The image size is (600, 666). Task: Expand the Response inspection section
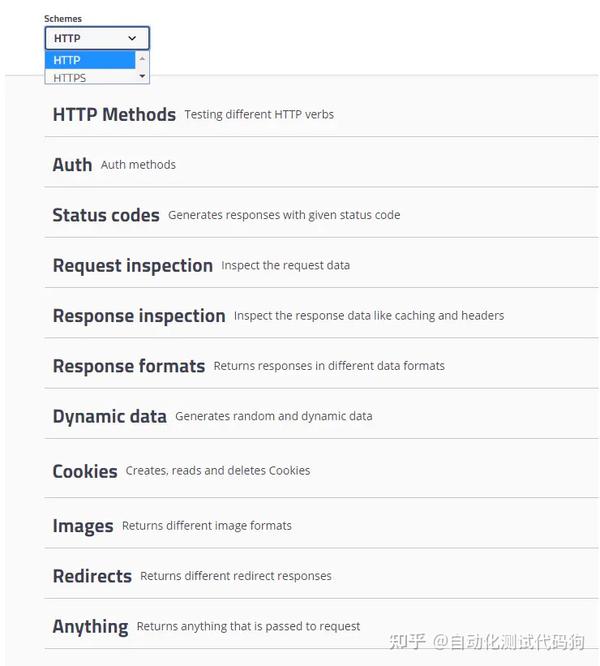pos(138,316)
